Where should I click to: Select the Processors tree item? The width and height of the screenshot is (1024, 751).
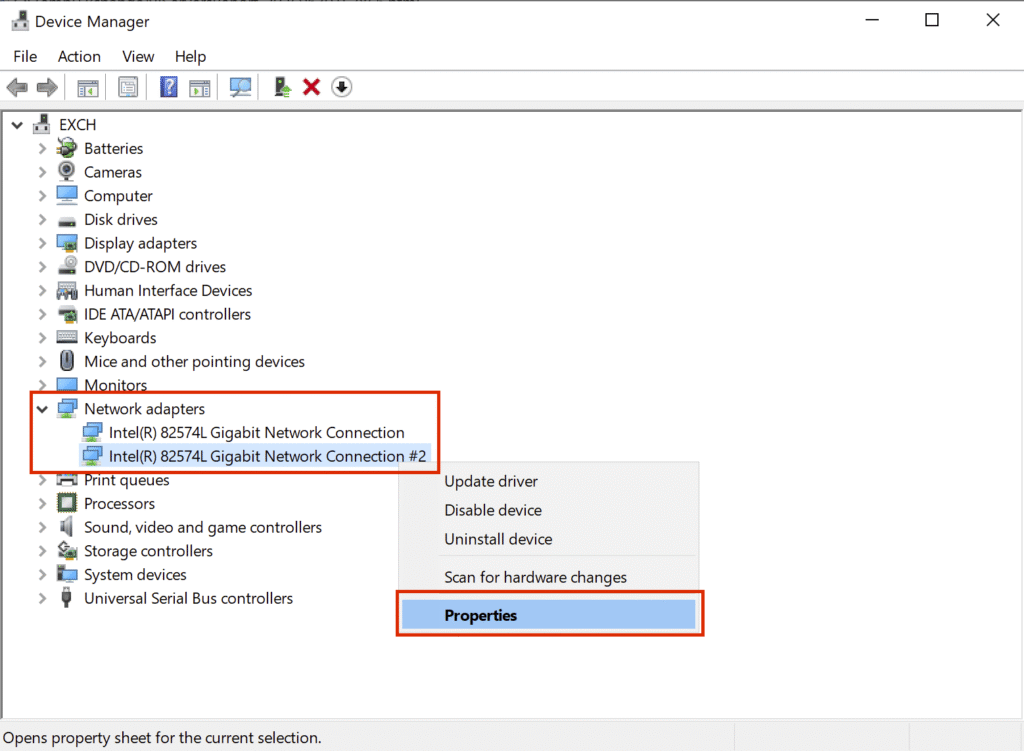click(119, 504)
